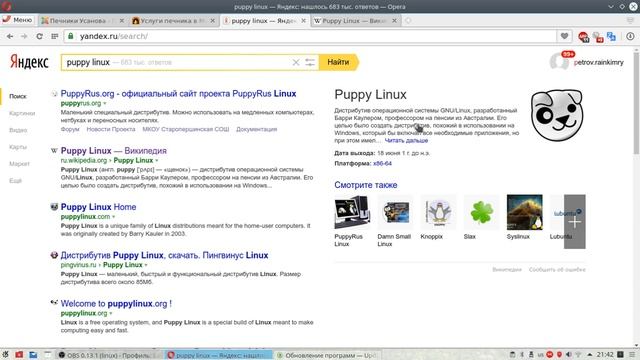
Task: Bookmark page with heart icon
Action: [x=564, y=36]
